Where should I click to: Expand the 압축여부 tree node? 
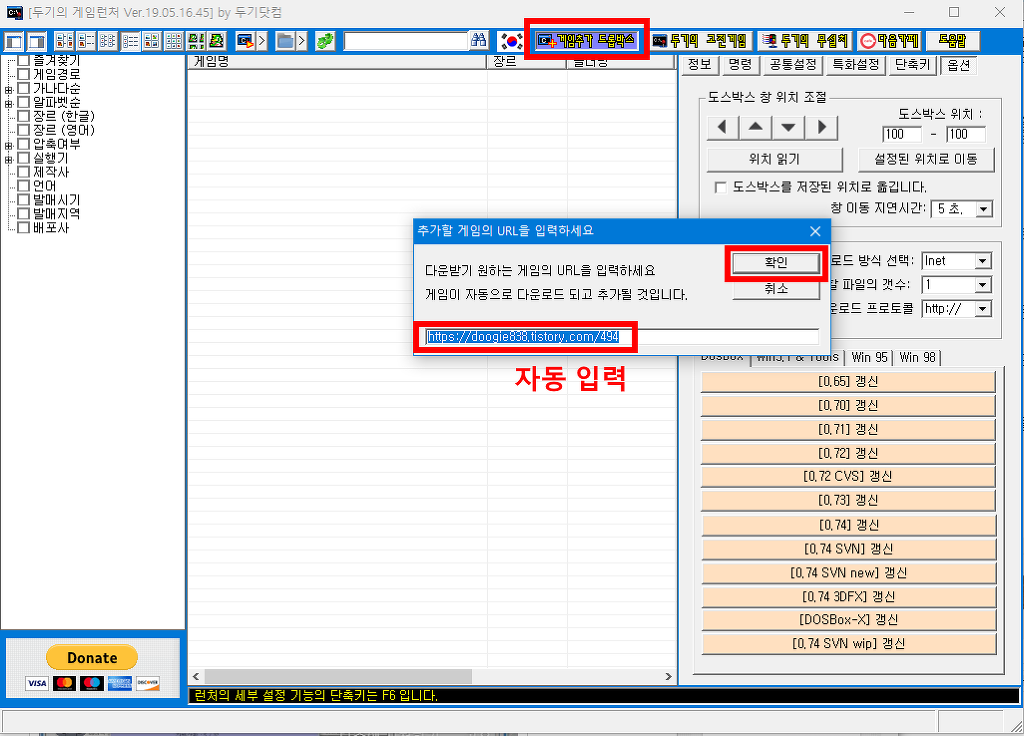[8, 145]
